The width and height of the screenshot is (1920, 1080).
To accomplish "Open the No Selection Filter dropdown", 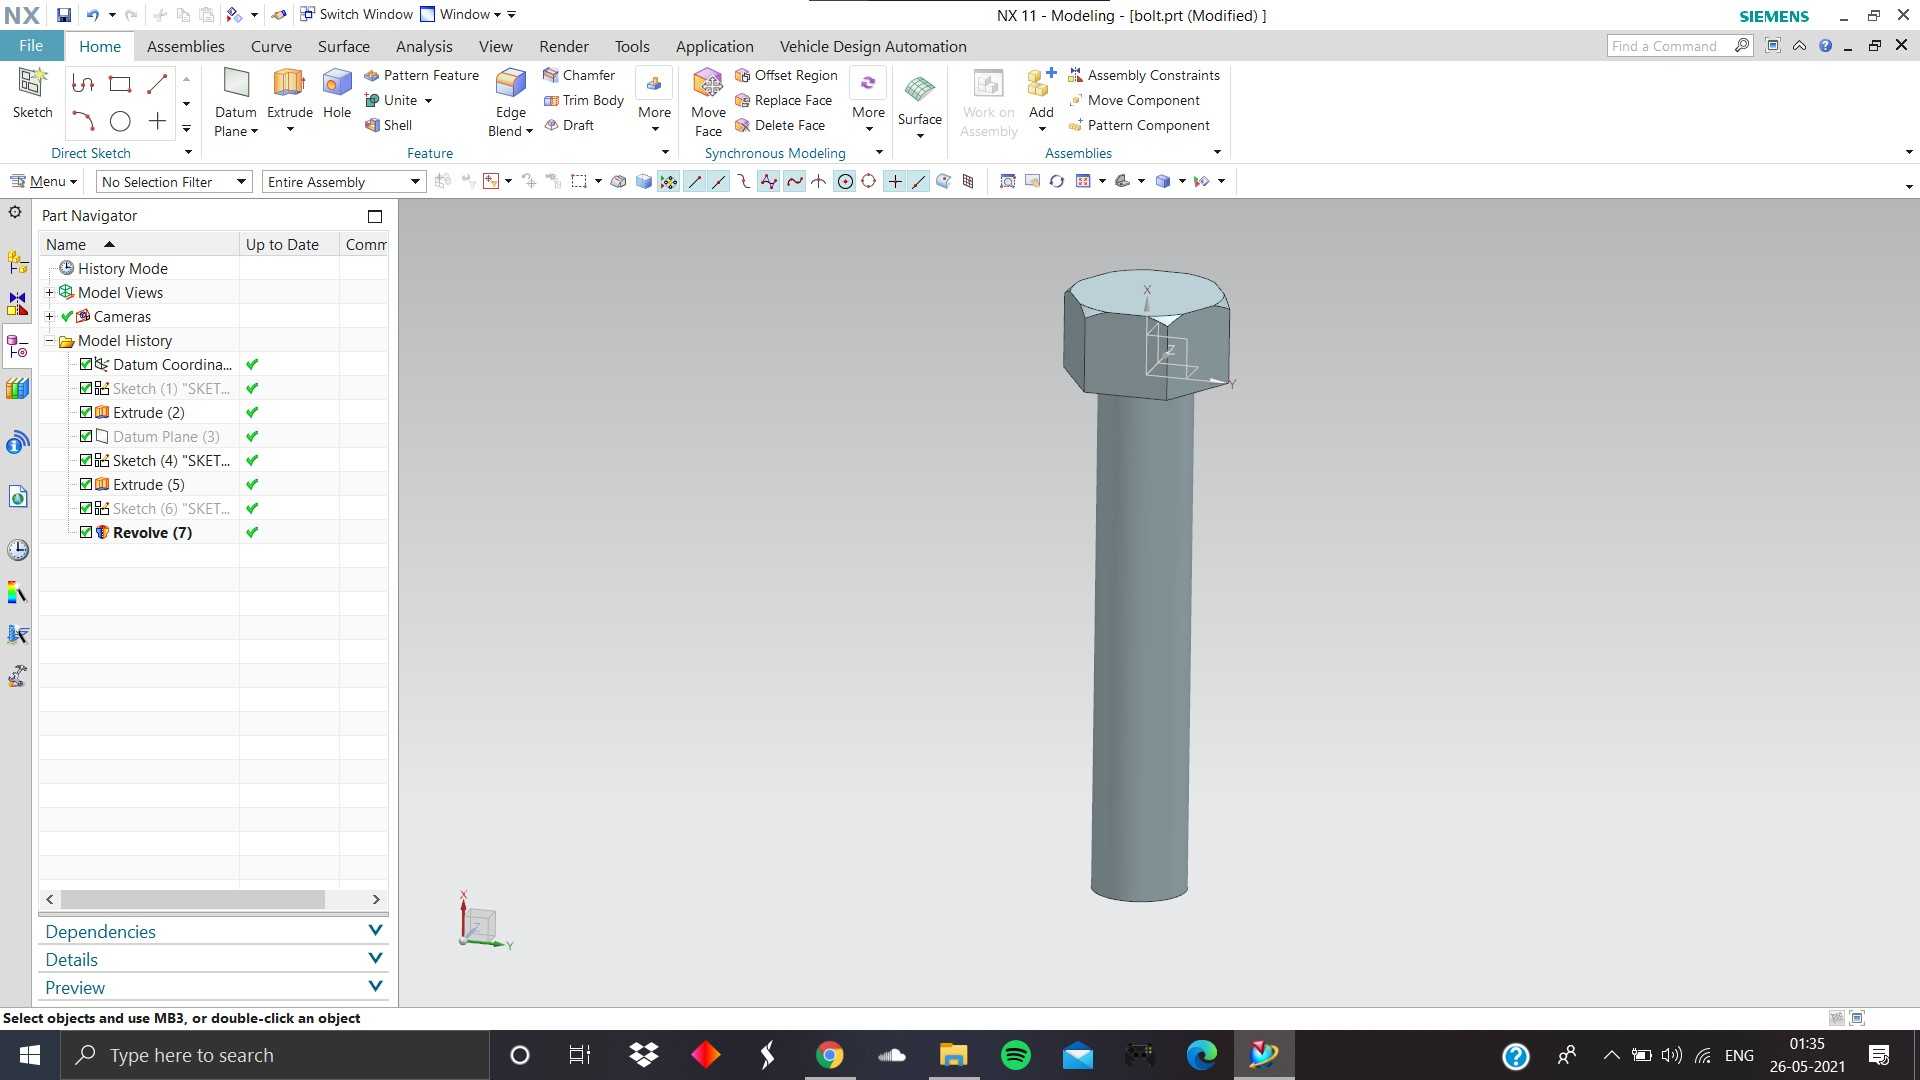I will pos(173,182).
